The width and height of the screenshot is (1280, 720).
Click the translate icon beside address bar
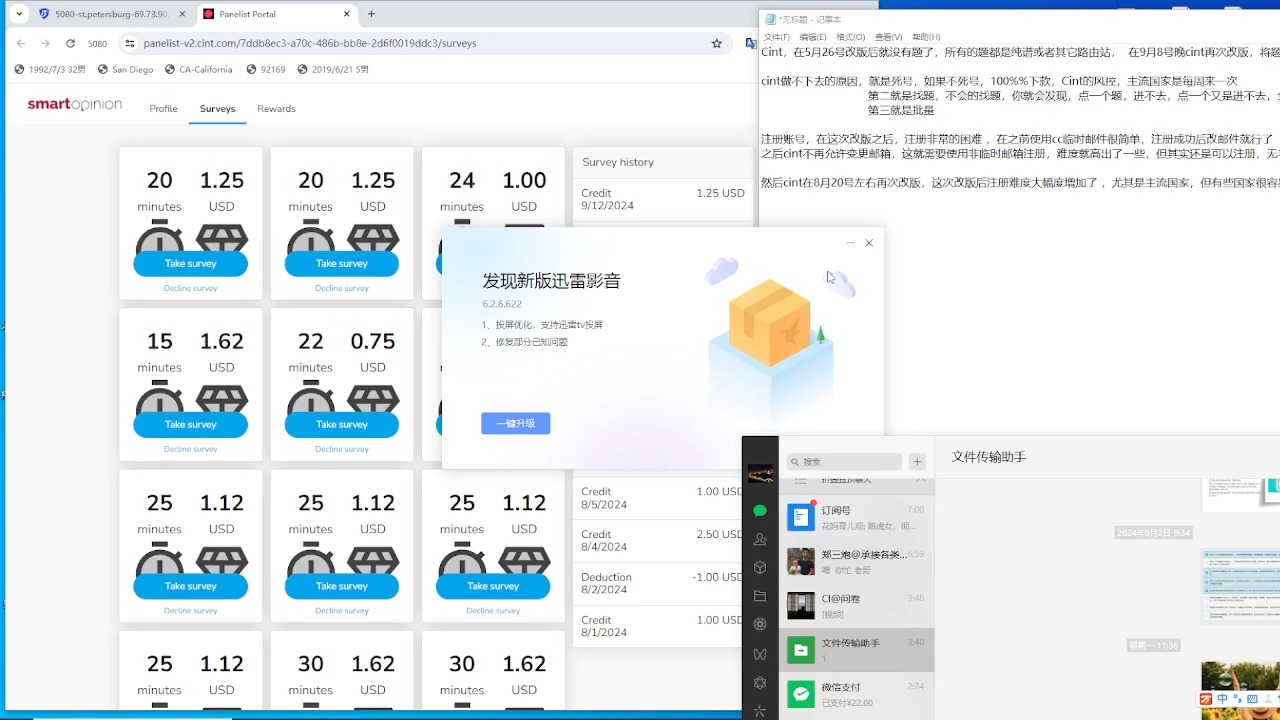pos(751,44)
